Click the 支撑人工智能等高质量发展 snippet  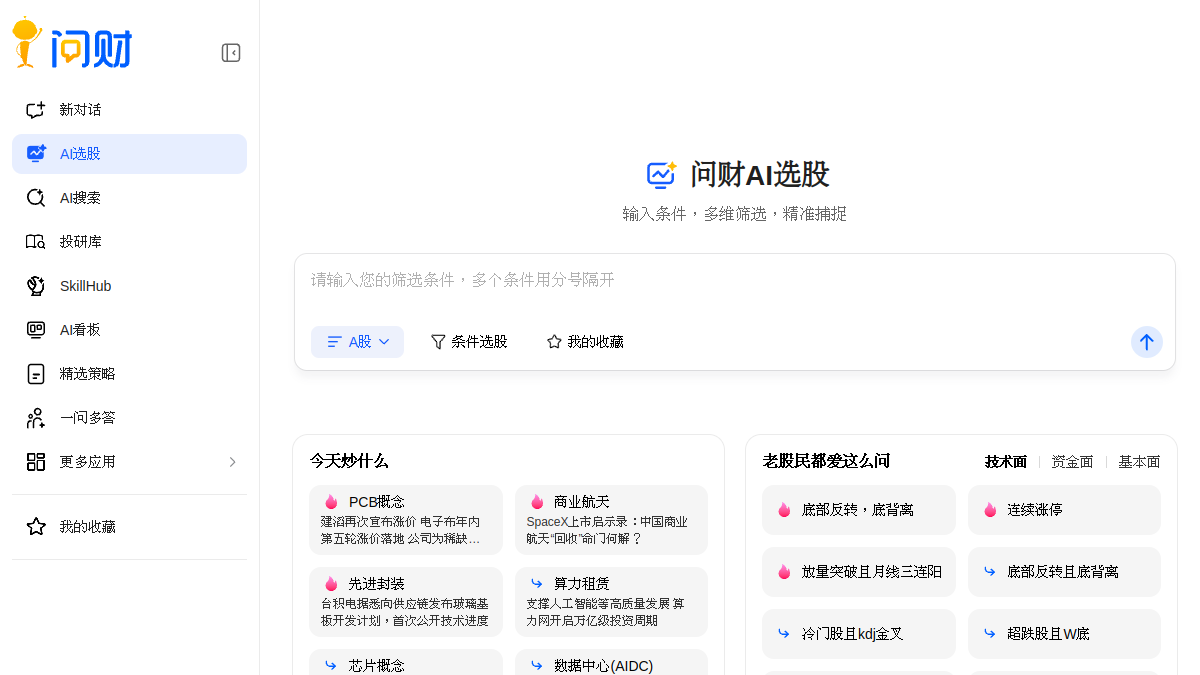(606, 612)
